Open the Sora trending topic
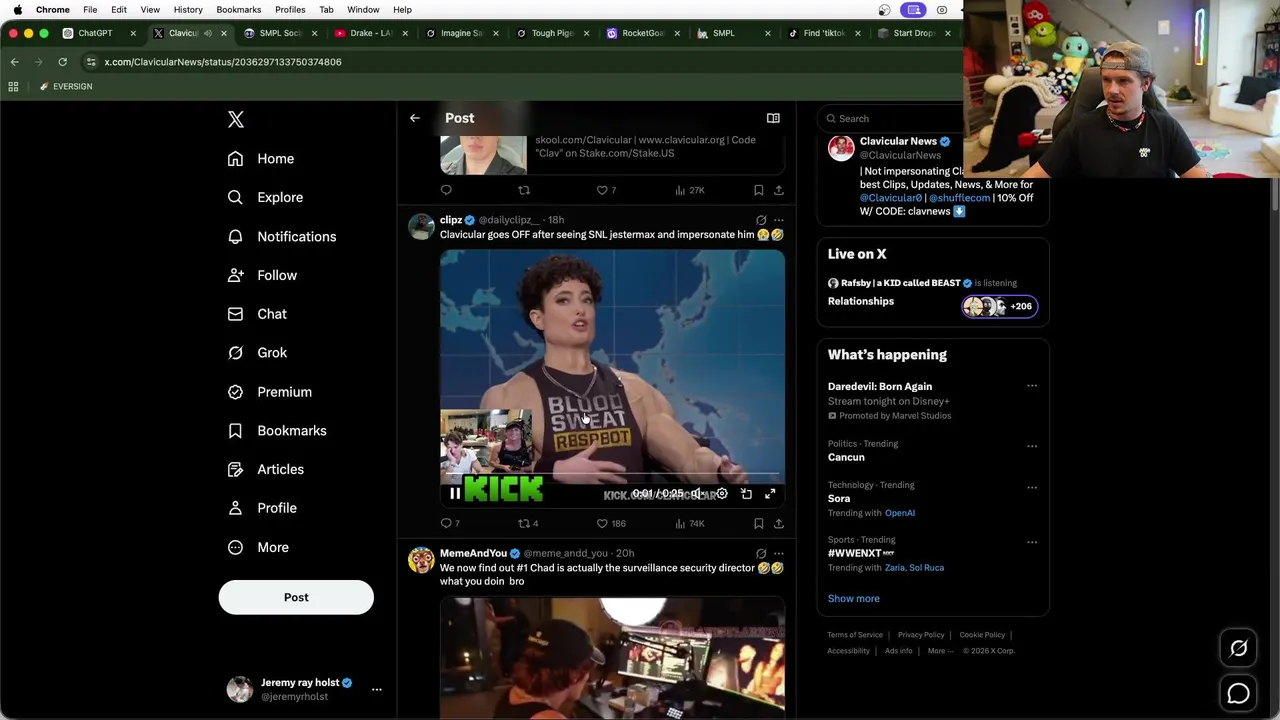The height and width of the screenshot is (720, 1280). [x=839, y=498]
